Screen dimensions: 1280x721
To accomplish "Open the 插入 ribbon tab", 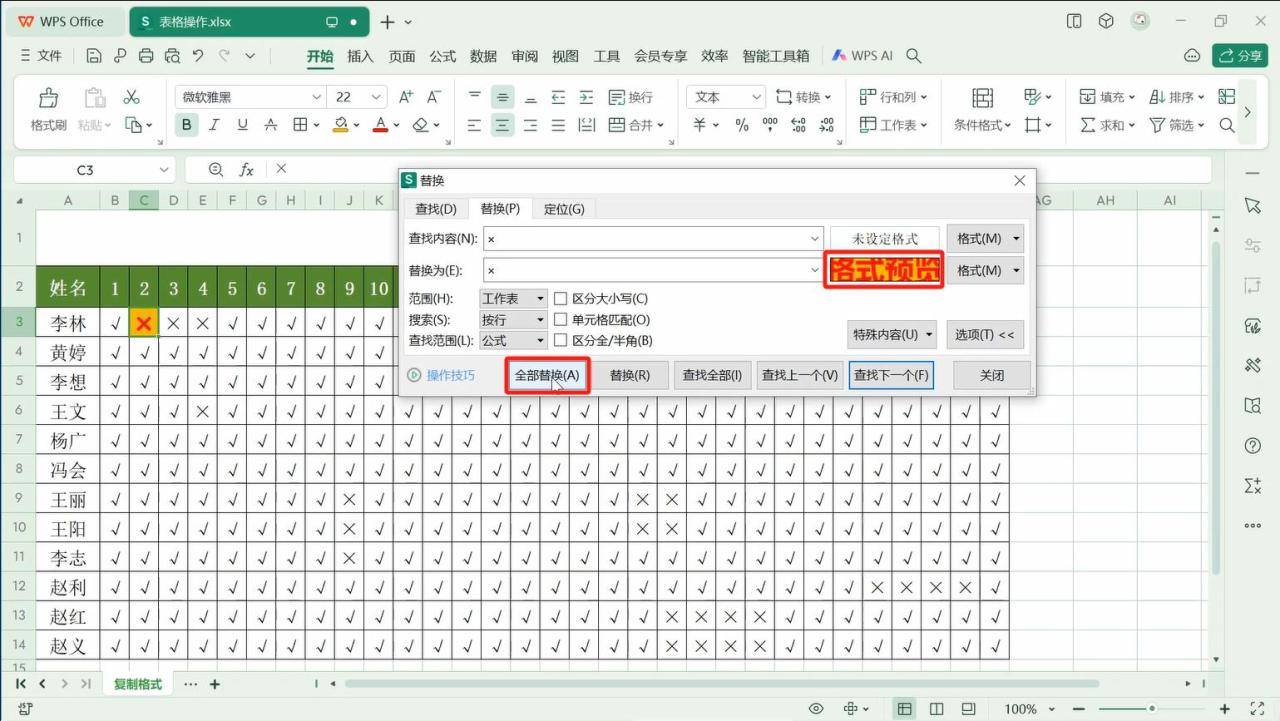I will pos(360,56).
